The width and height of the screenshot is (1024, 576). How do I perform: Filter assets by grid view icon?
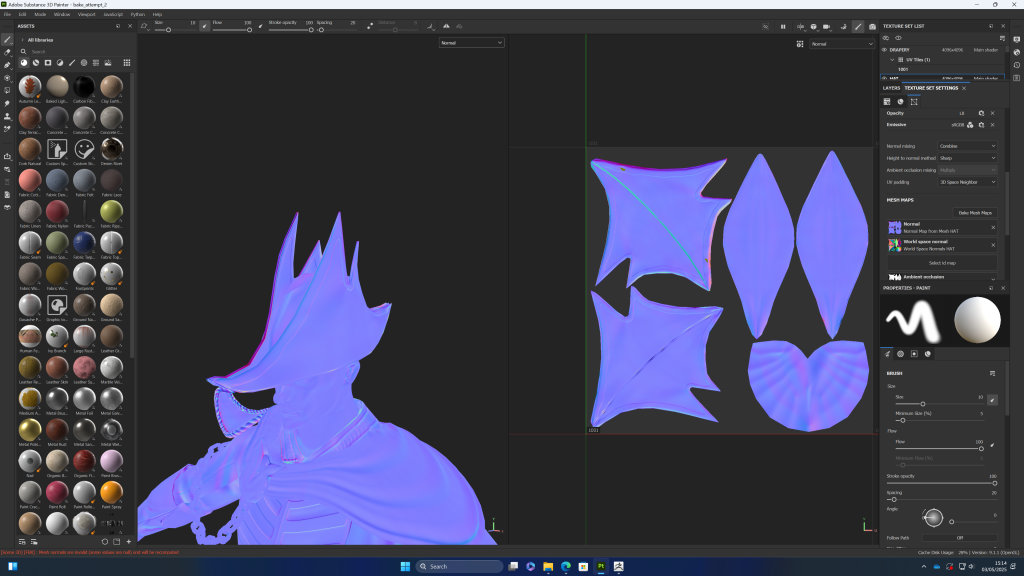pyautogui.click(x=127, y=62)
